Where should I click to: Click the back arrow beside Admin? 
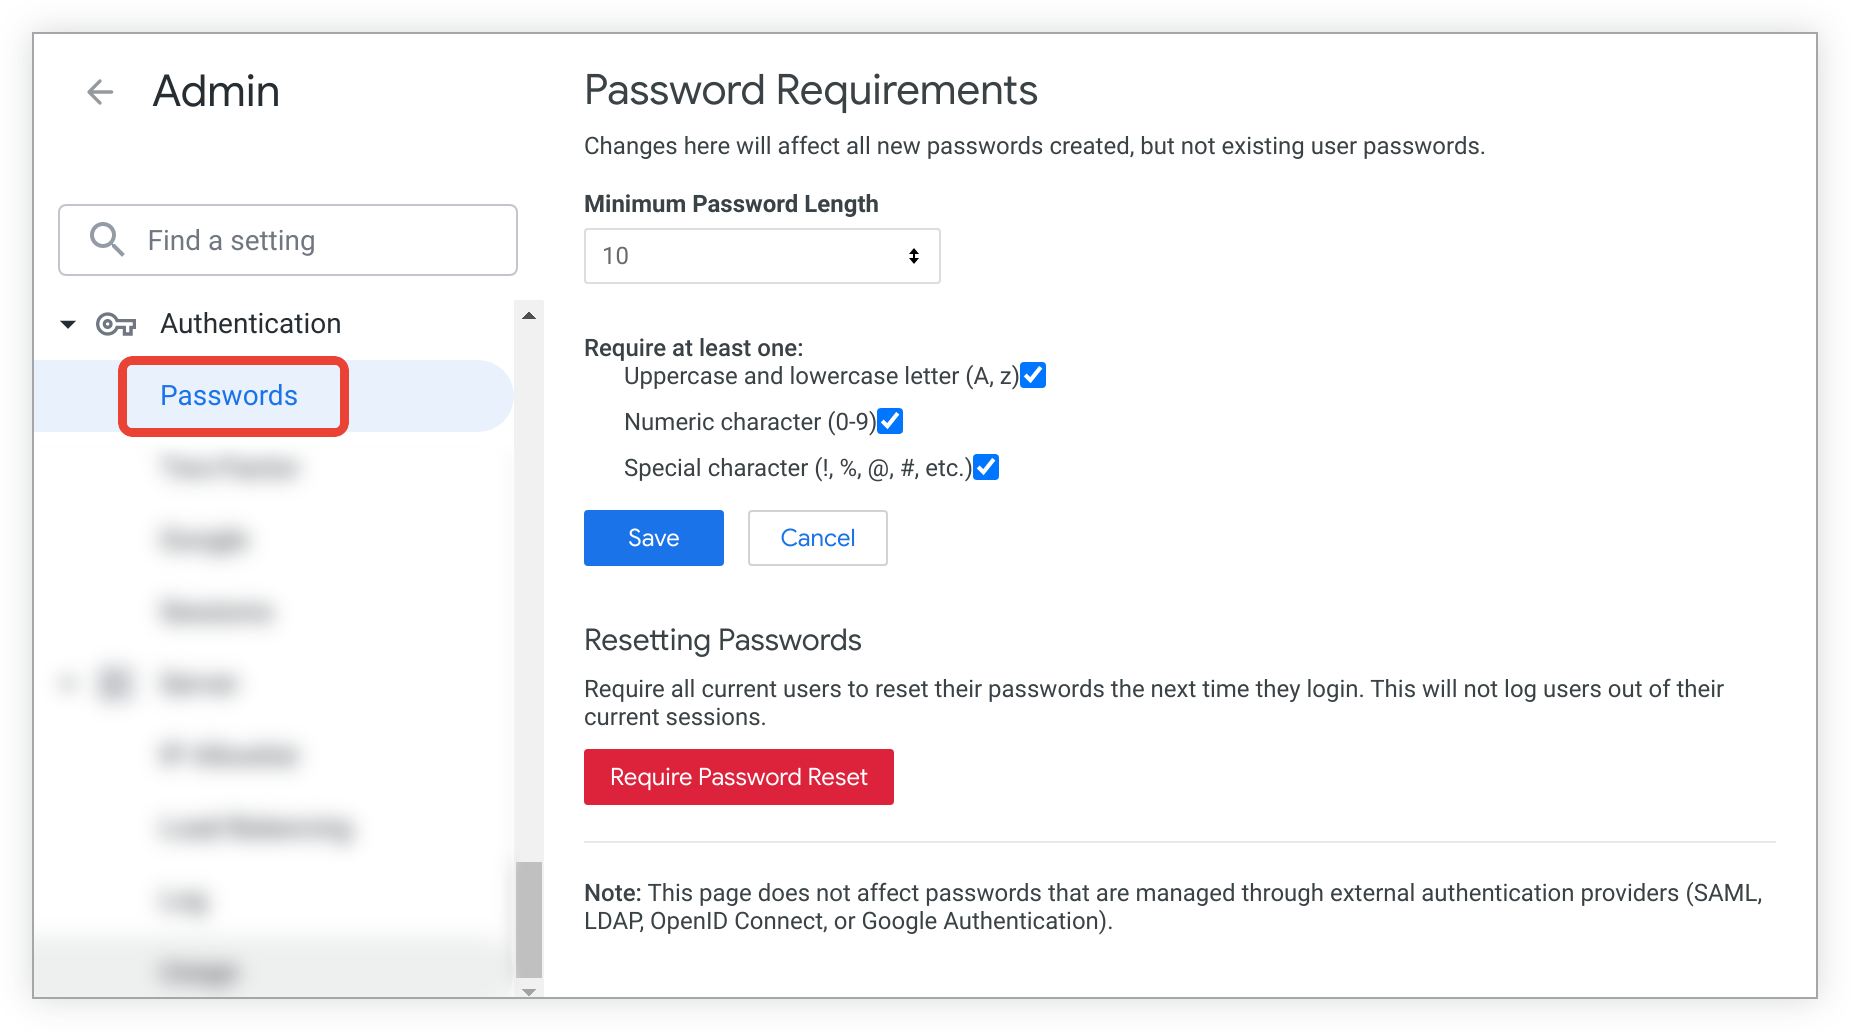coord(100,93)
